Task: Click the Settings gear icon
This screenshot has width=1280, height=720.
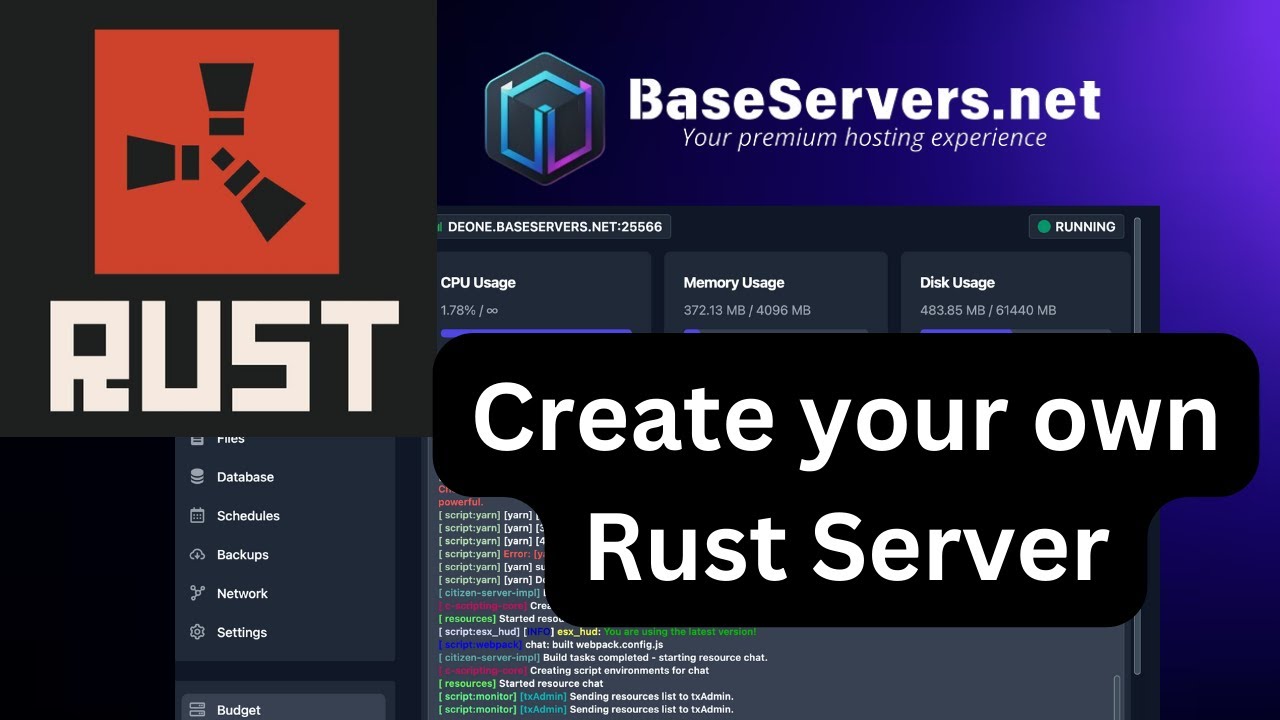Action: point(197,632)
